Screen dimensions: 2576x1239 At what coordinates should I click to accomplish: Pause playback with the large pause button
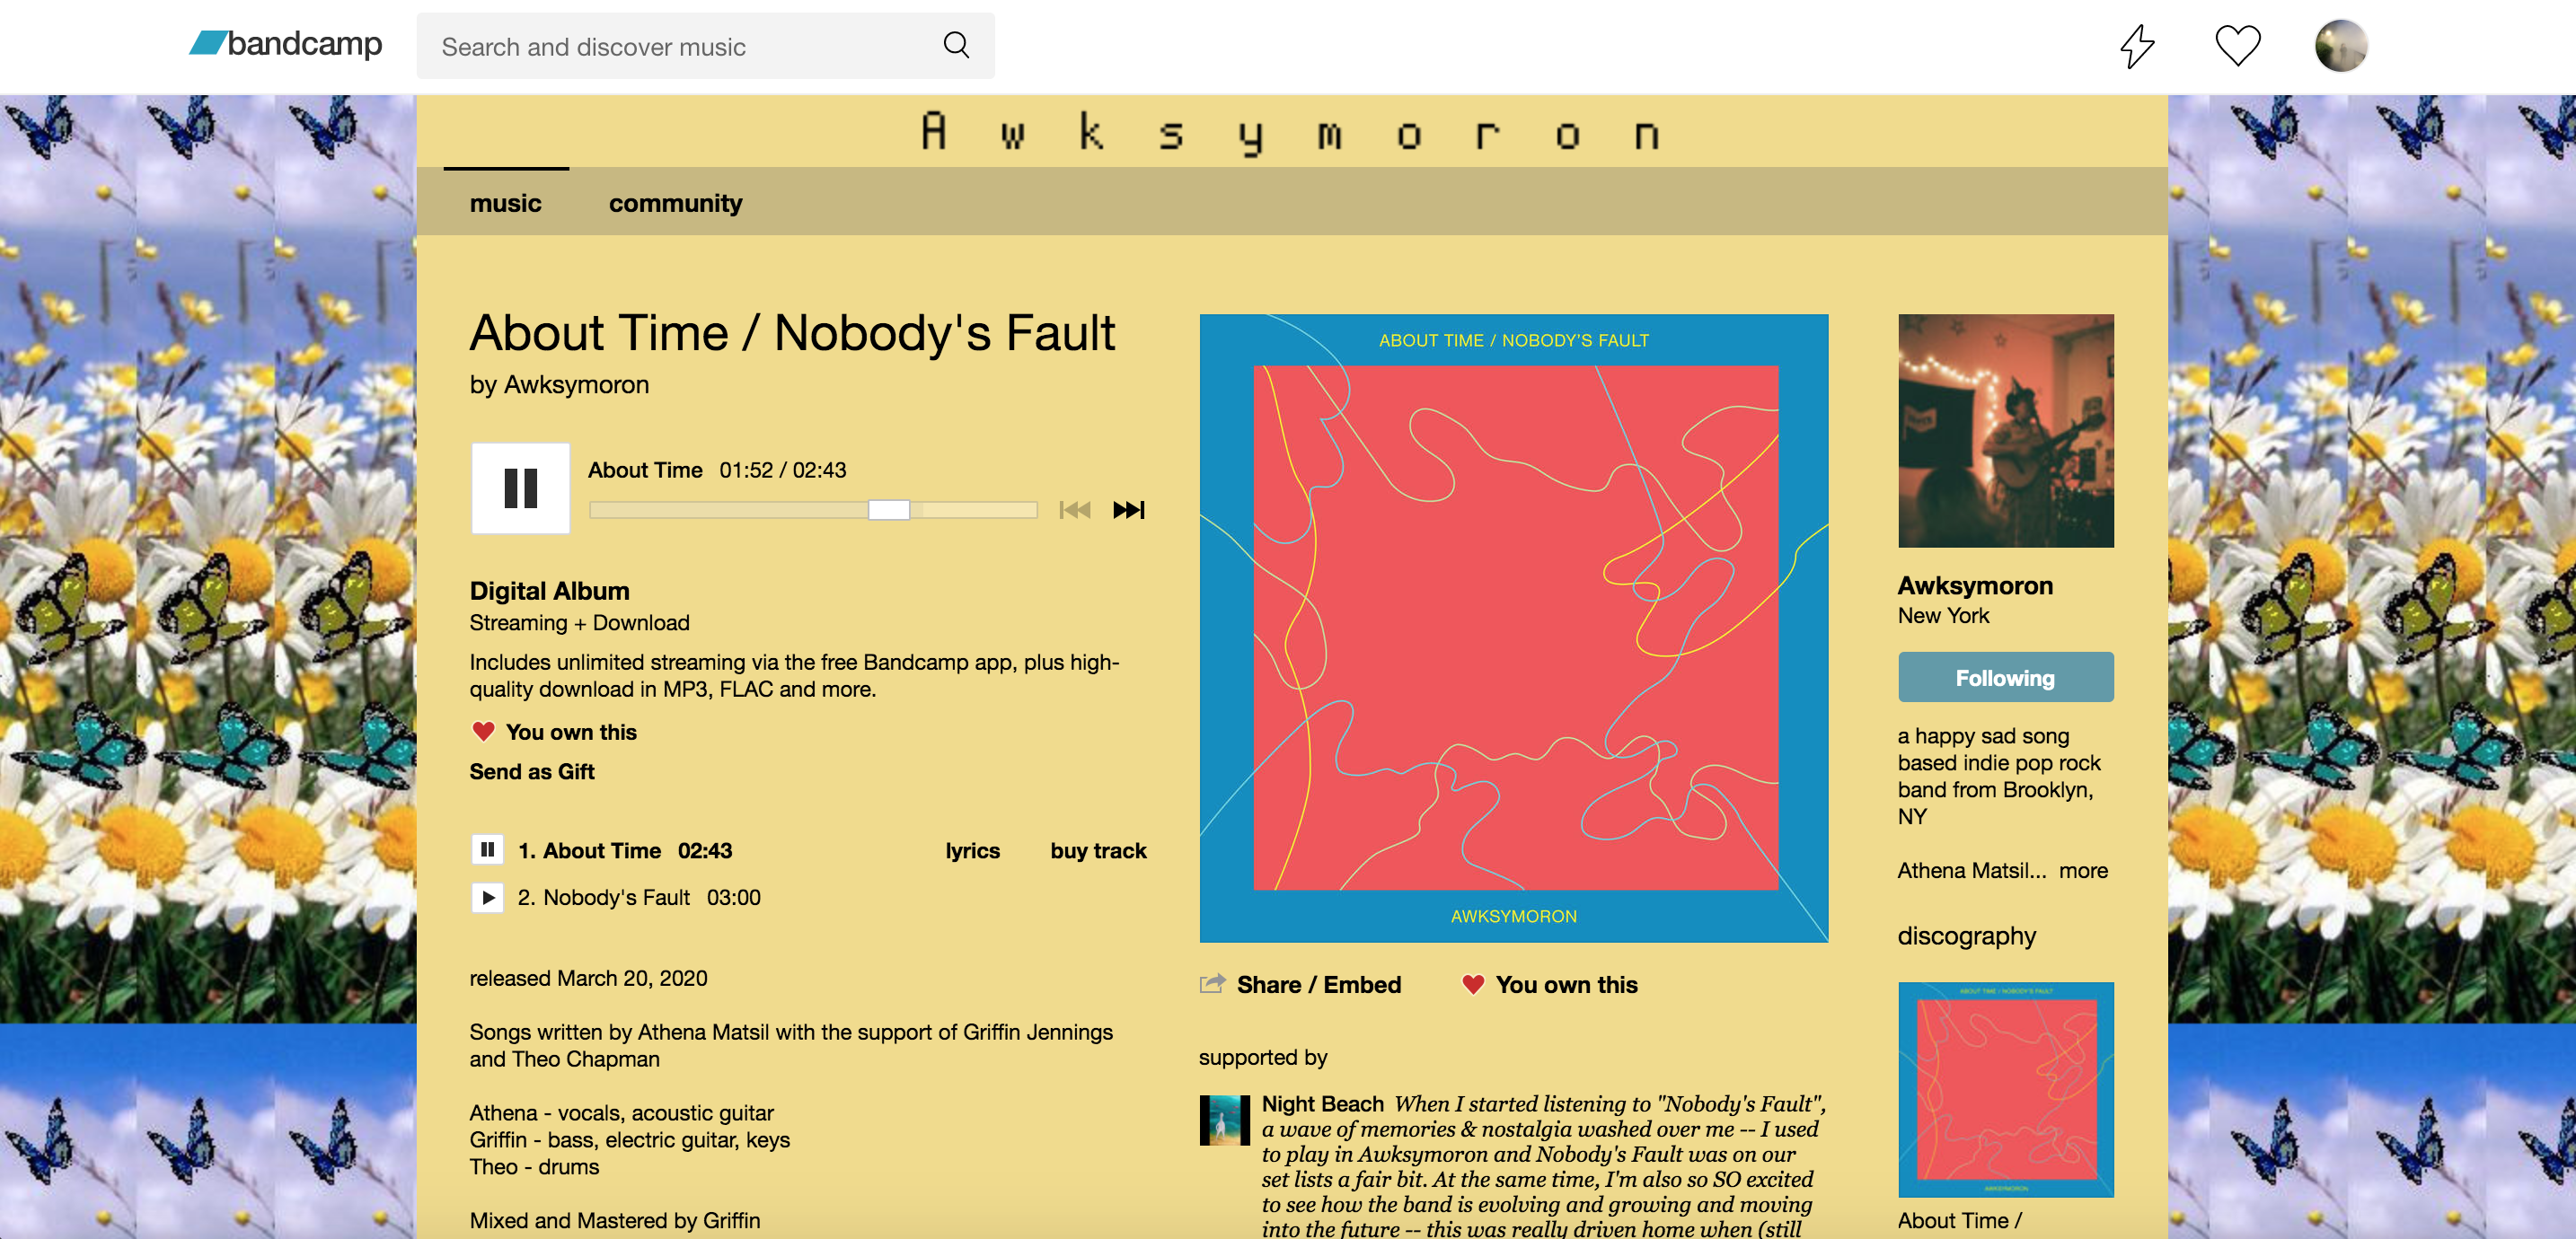tap(520, 488)
